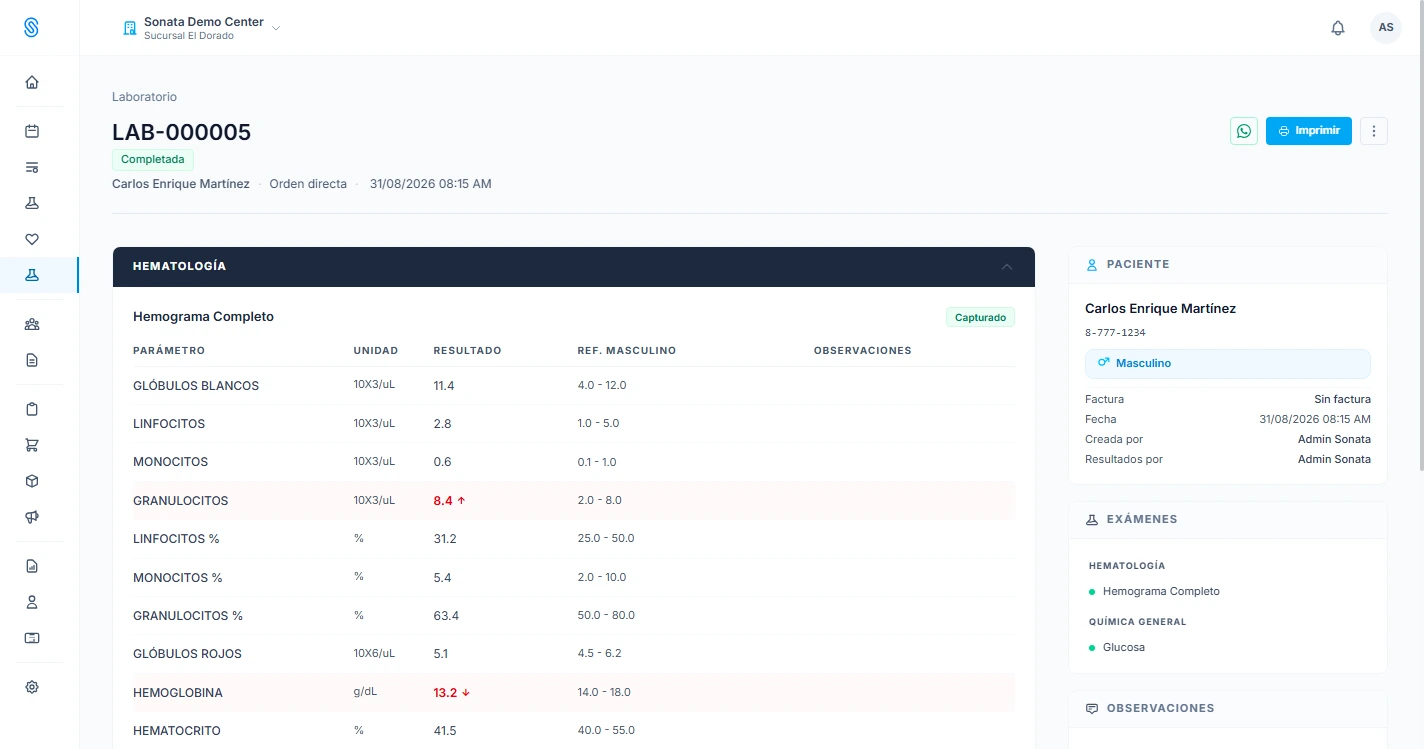Screen dimensions: 1424x749
Task: Click the clipboard icon in sidebar
Action: click(x=32, y=409)
